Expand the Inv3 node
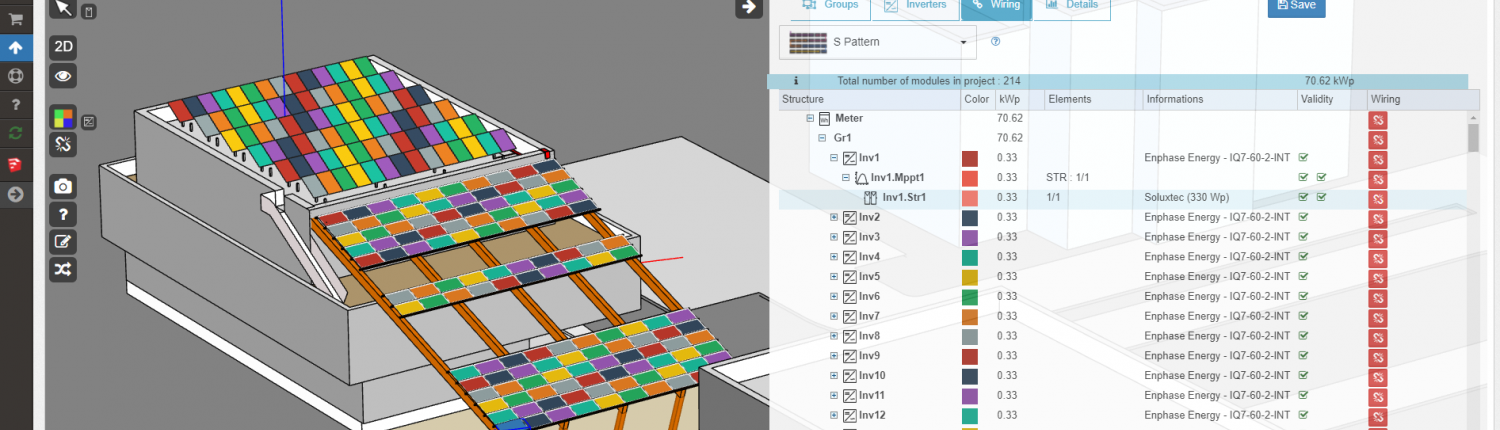The width and height of the screenshot is (1500, 430). click(834, 237)
